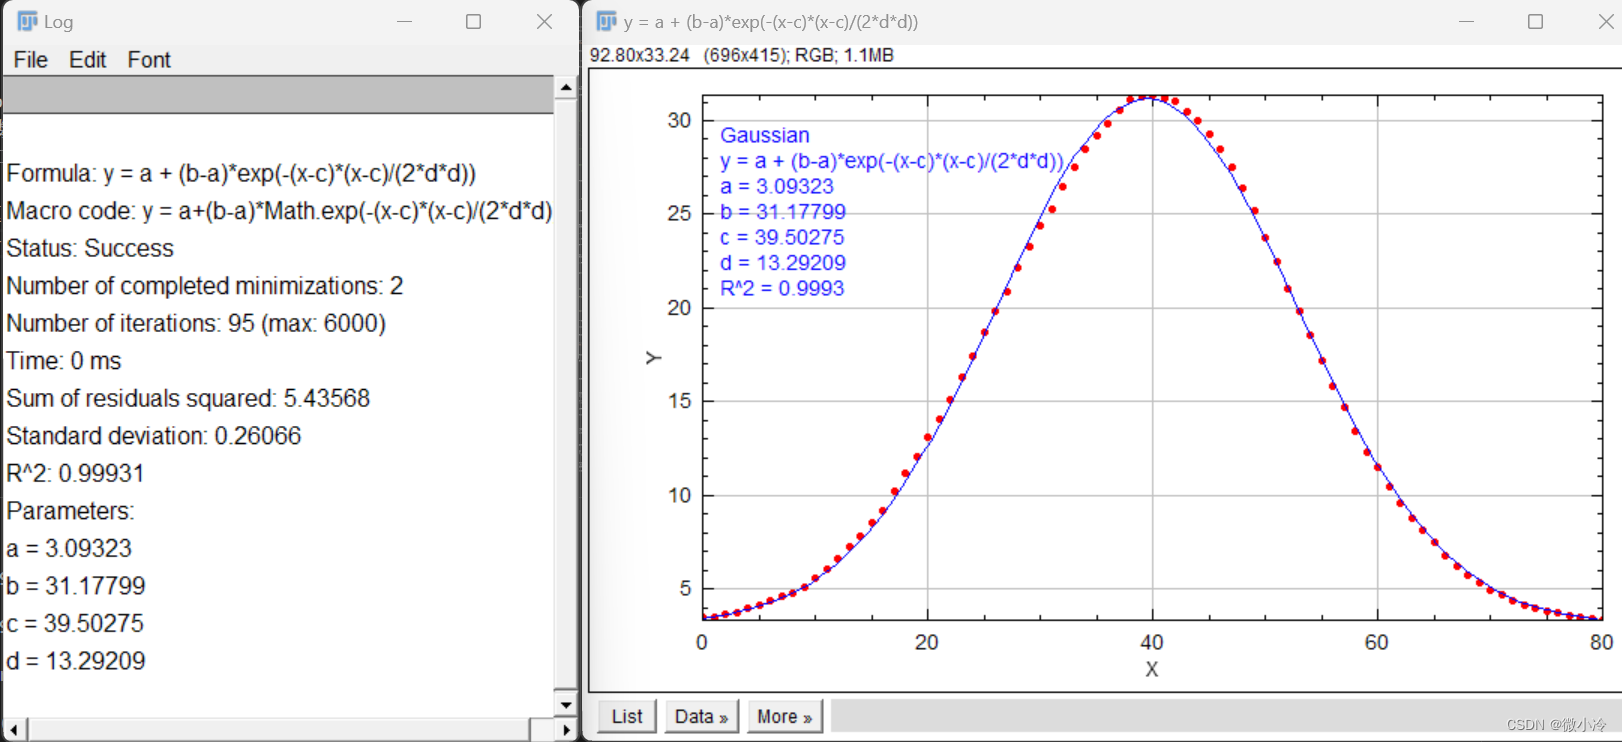Click the 'Status: Success' line in Log
The width and height of the screenshot is (1622, 742).
click(90, 248)
